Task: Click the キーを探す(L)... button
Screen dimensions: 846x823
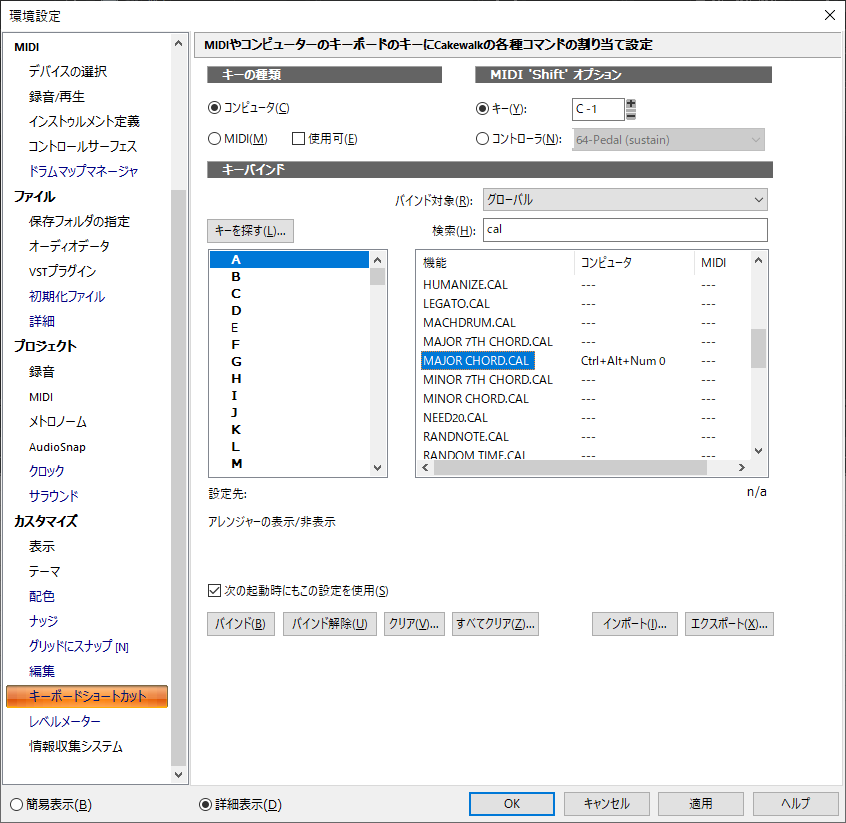Action: click(250, 231)
